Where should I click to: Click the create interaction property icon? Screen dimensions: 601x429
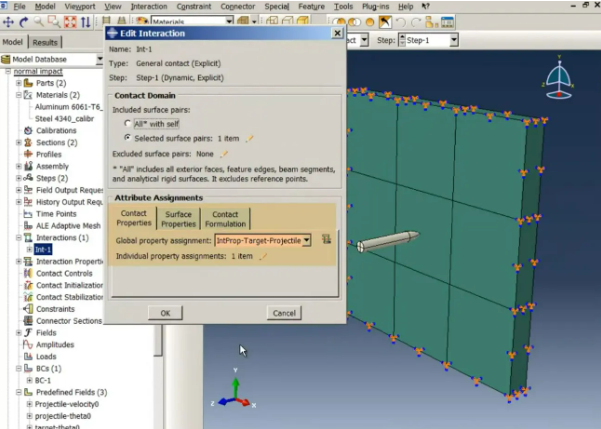pyautogui.click(x=326, y=240)
